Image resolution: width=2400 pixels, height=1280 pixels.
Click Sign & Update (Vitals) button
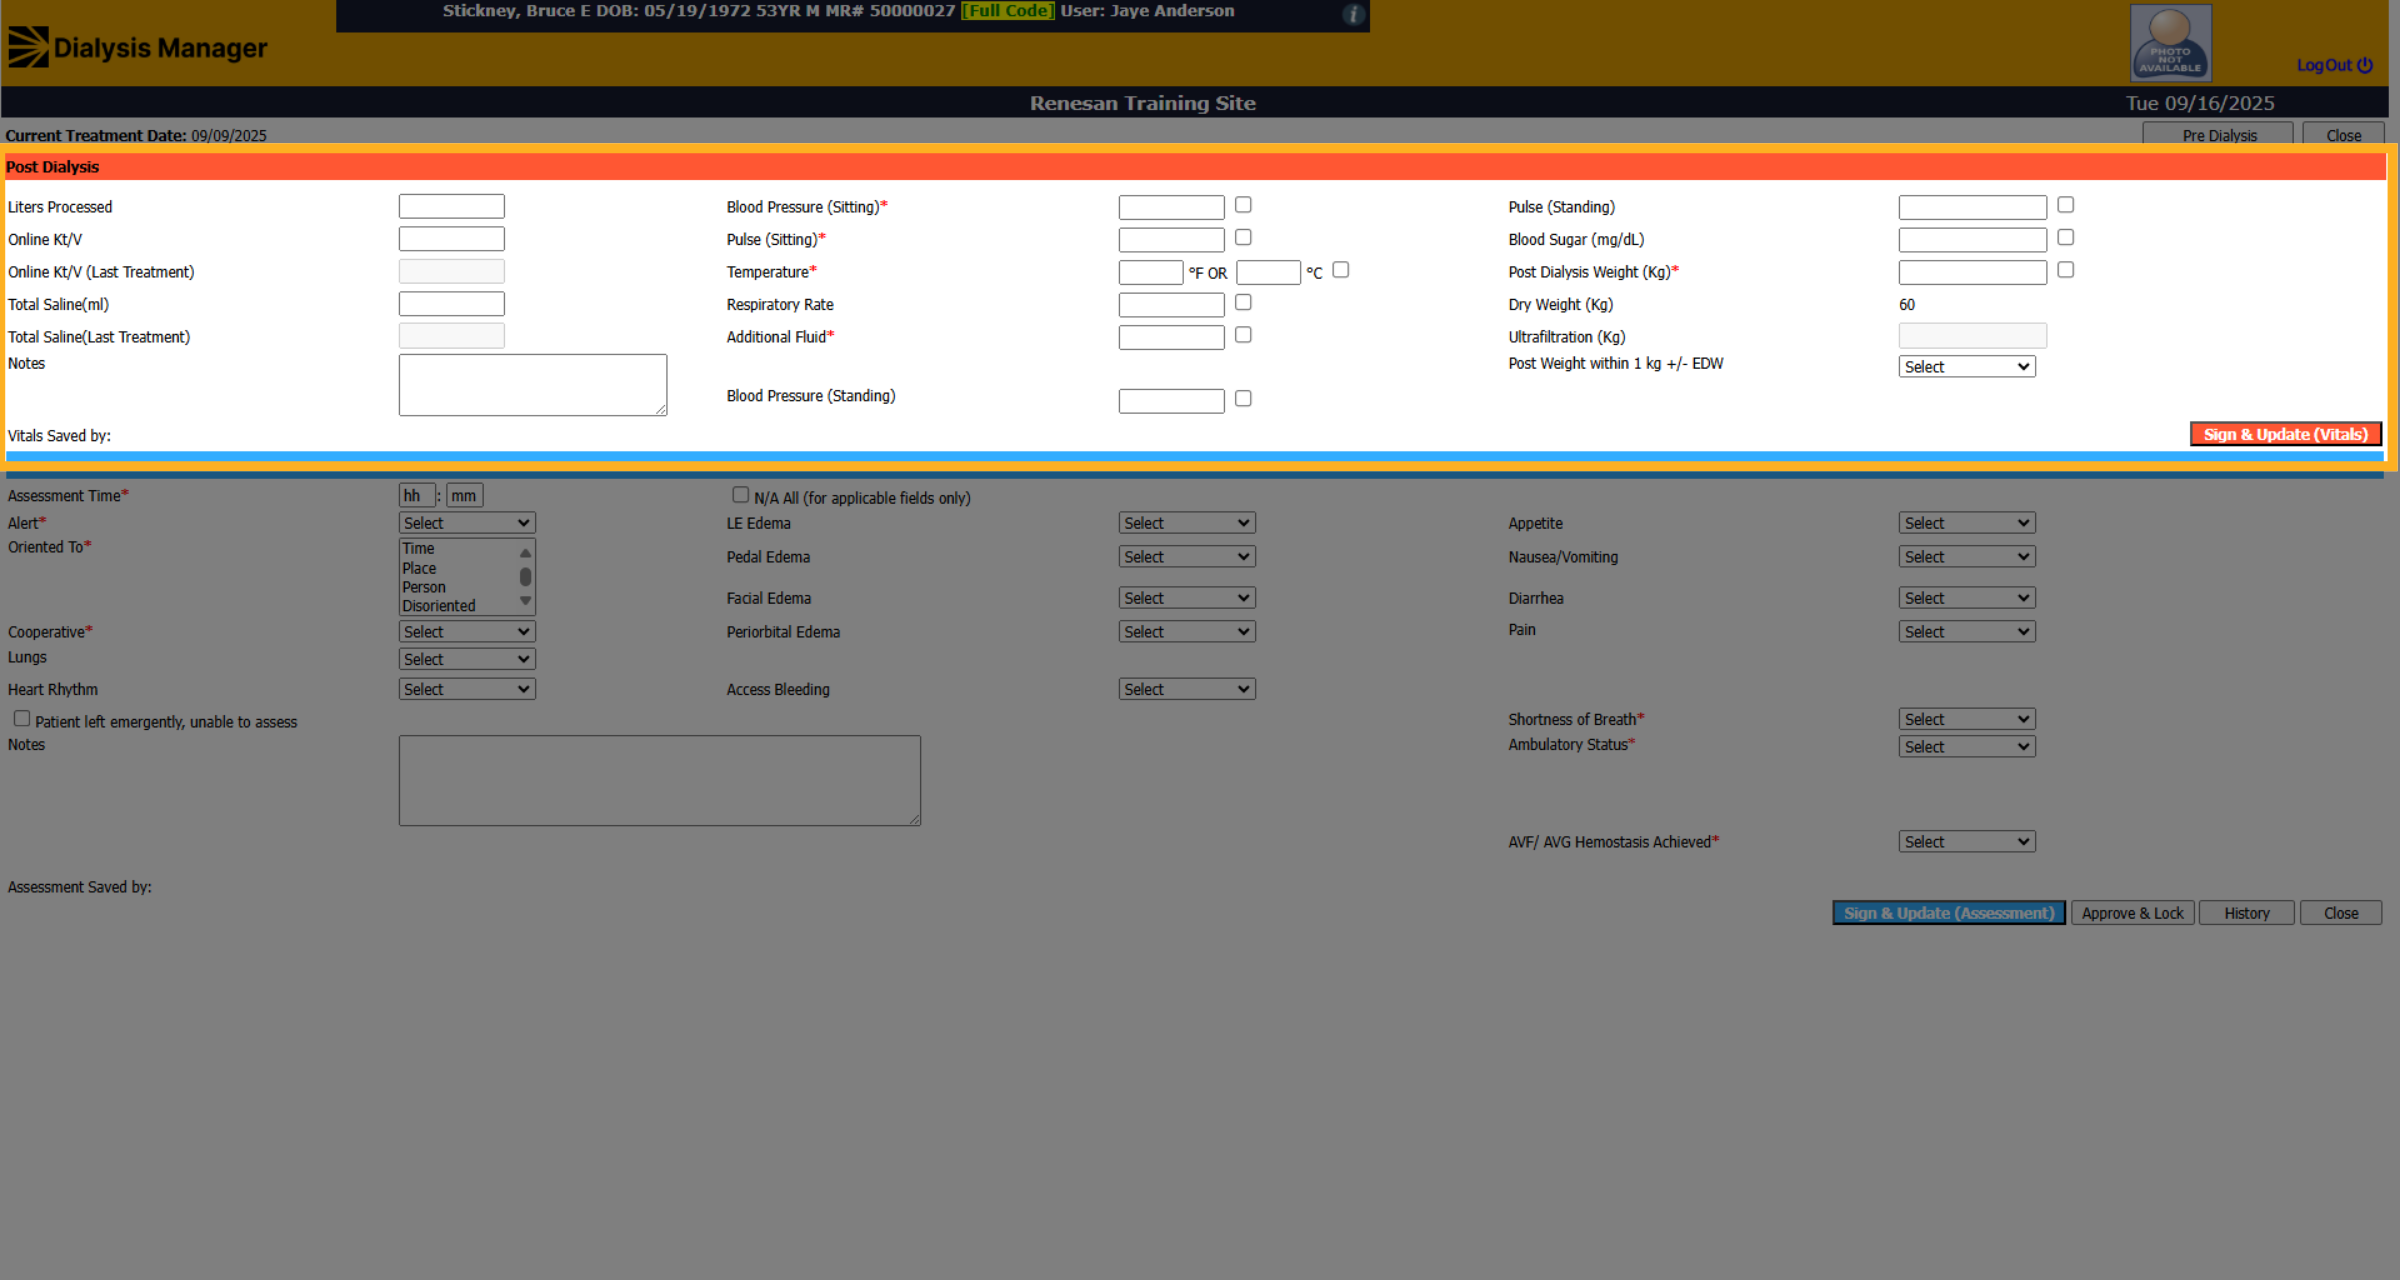coord(2285,434)
